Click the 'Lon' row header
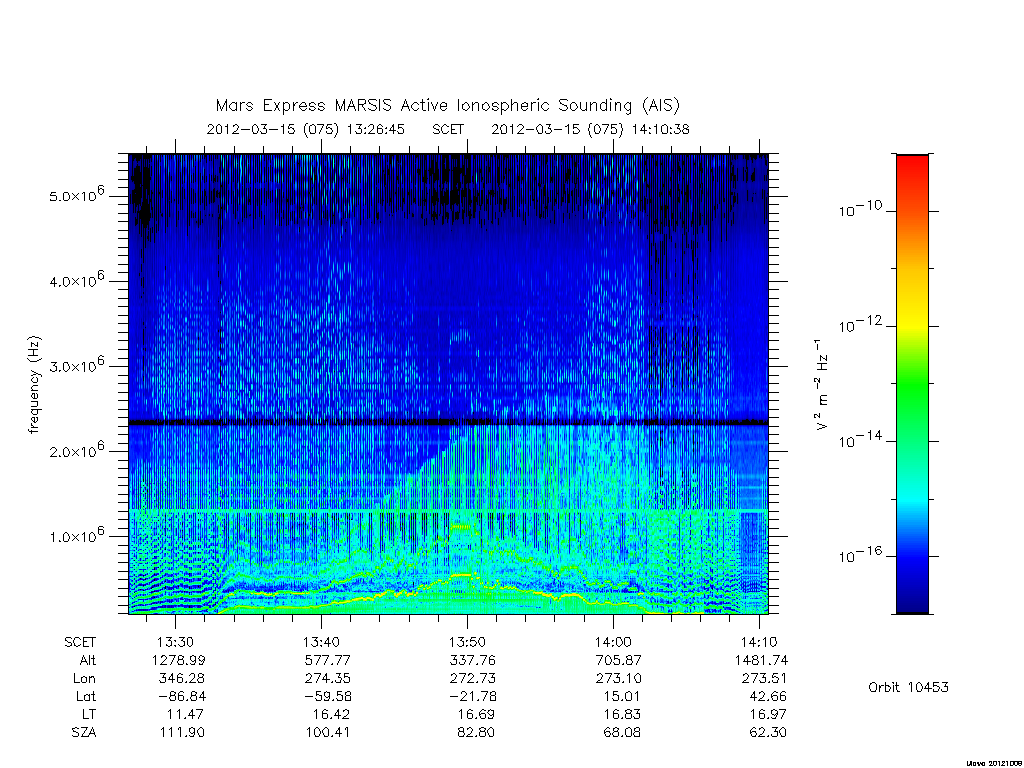1024x768 pixels. (84, 678)
